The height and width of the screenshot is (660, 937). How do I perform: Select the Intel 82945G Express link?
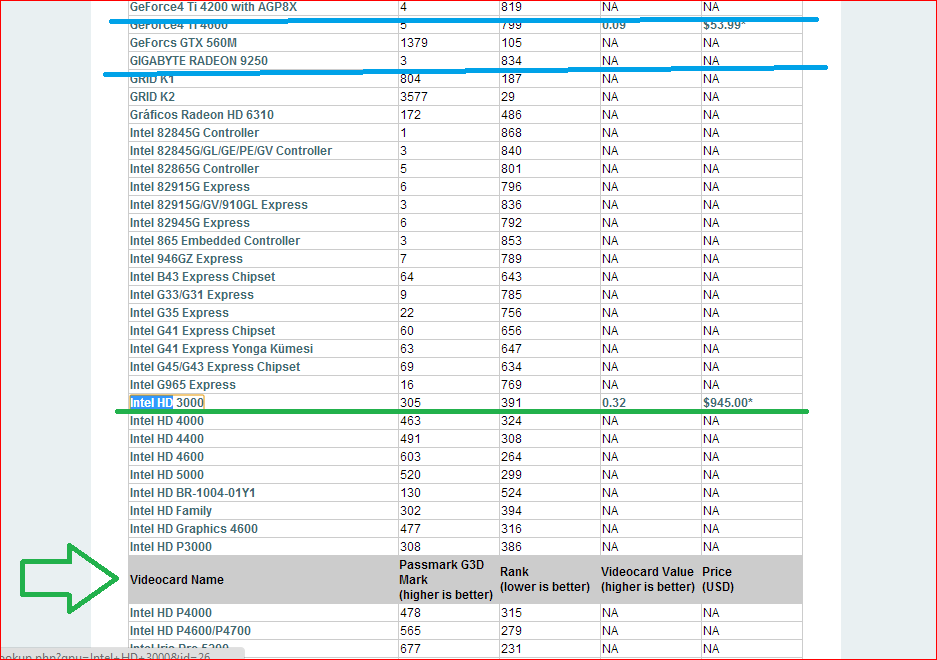[190, 222]
